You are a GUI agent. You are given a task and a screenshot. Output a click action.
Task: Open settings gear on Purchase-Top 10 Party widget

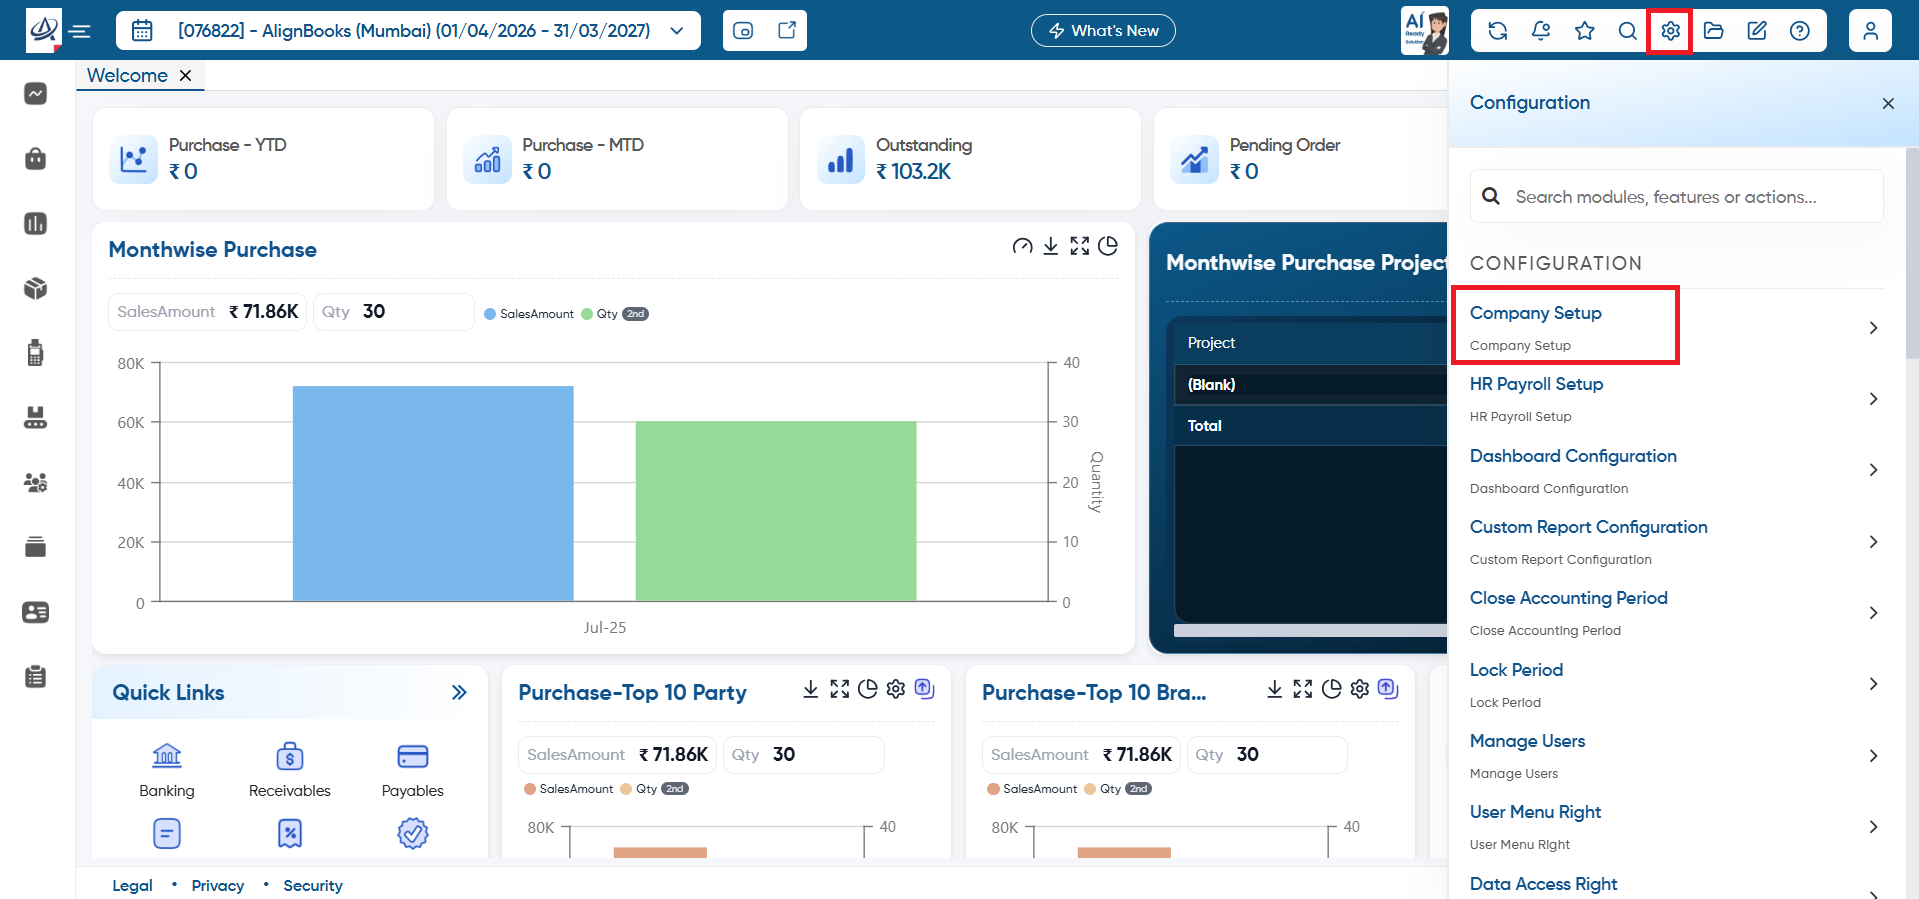[x=896, y=689]
